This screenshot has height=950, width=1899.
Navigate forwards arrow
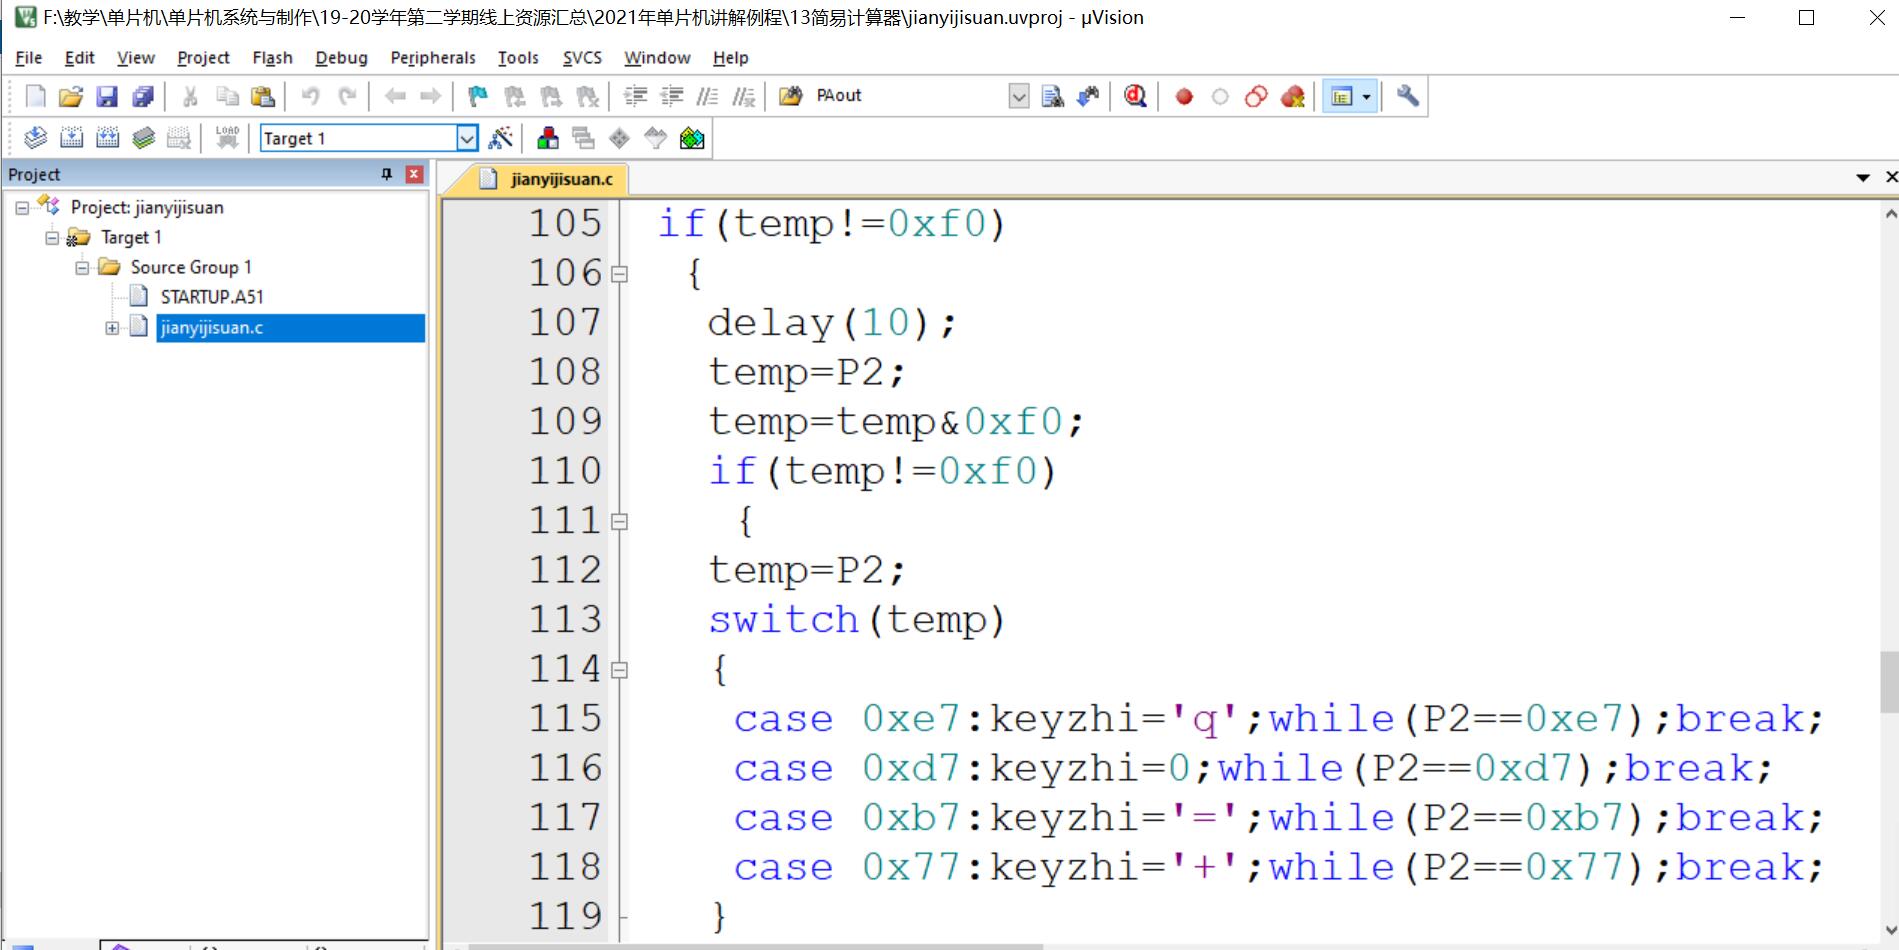(431, 96)
